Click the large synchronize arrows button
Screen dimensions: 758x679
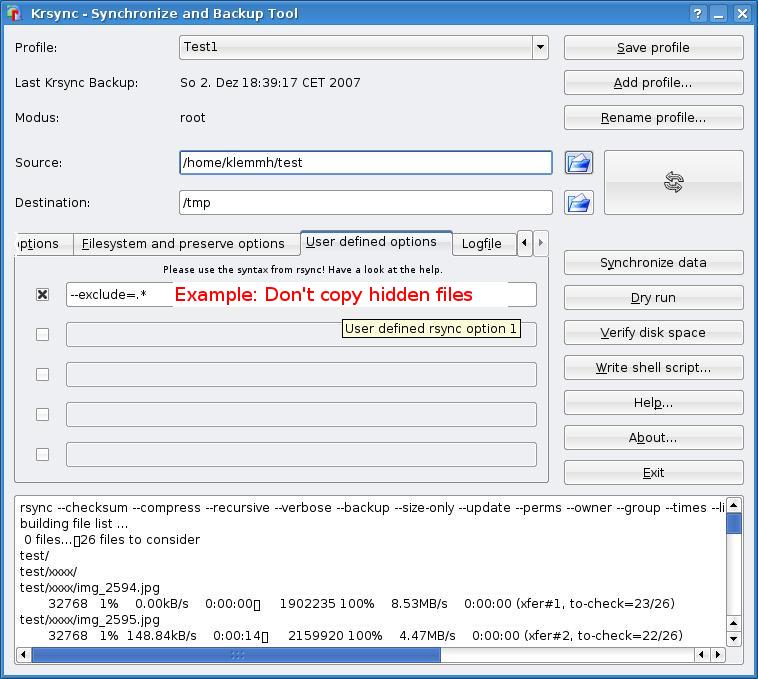pos(673,182)
